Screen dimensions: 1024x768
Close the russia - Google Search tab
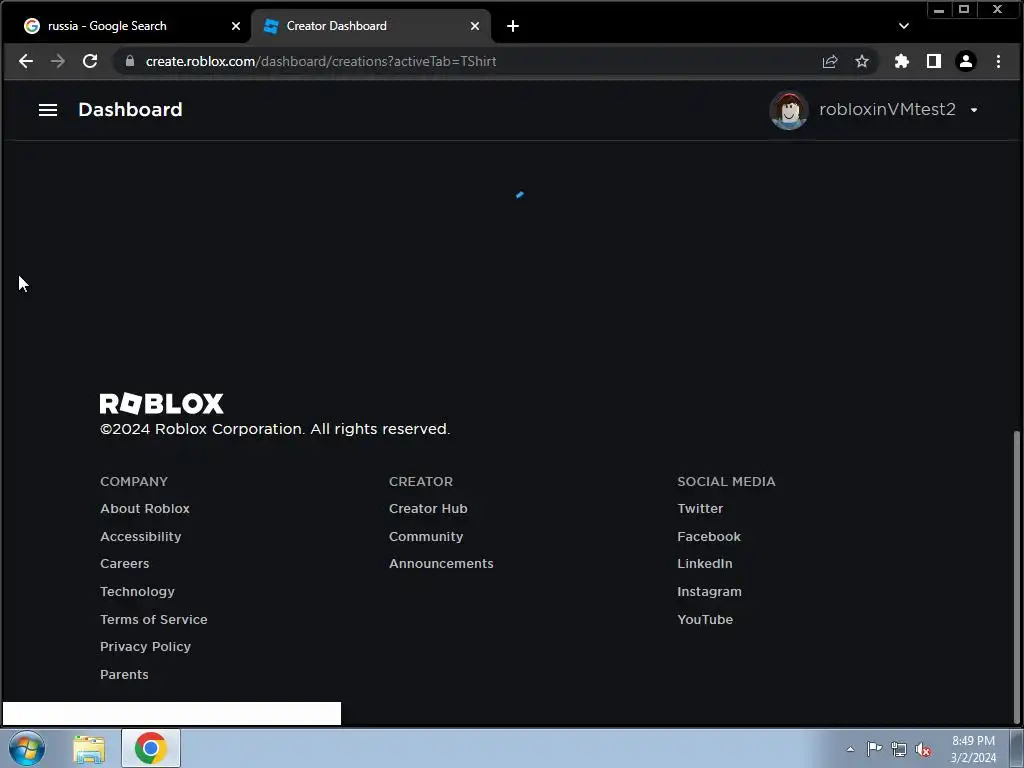coord(236,26)
